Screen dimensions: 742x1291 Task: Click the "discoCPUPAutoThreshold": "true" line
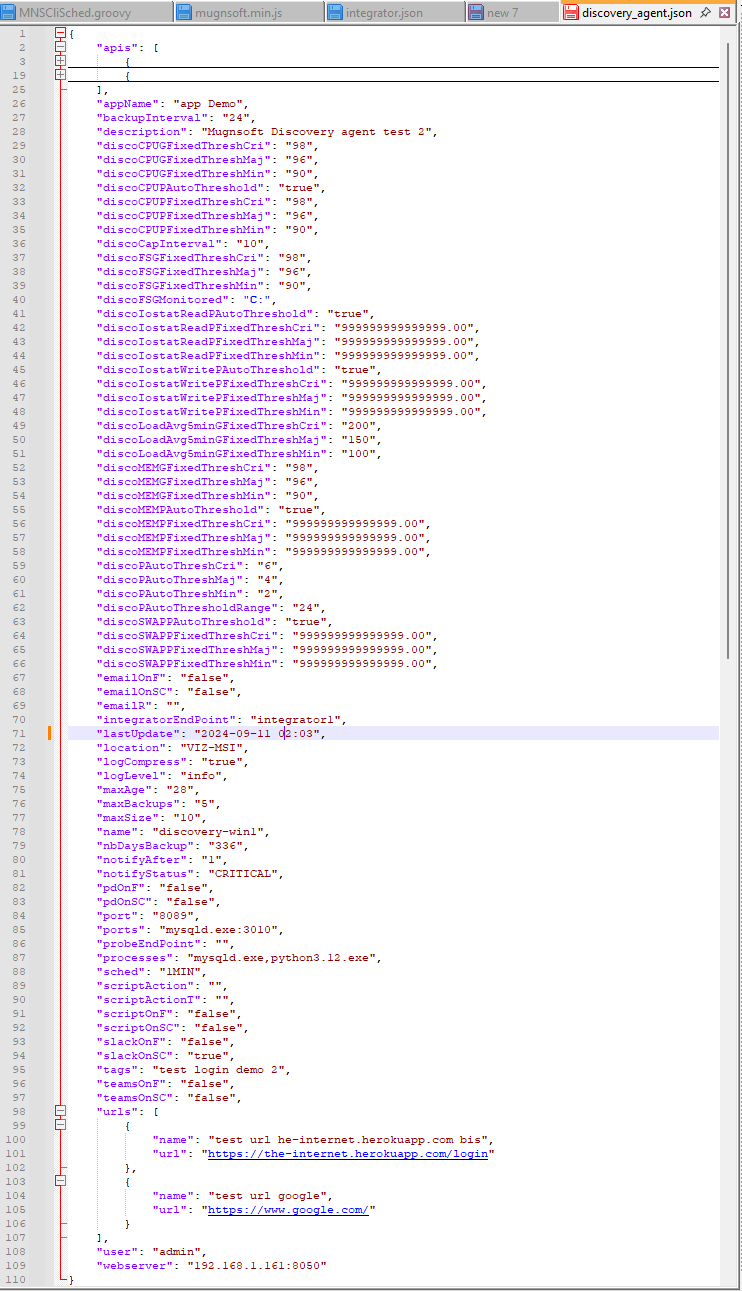(211, 187)
